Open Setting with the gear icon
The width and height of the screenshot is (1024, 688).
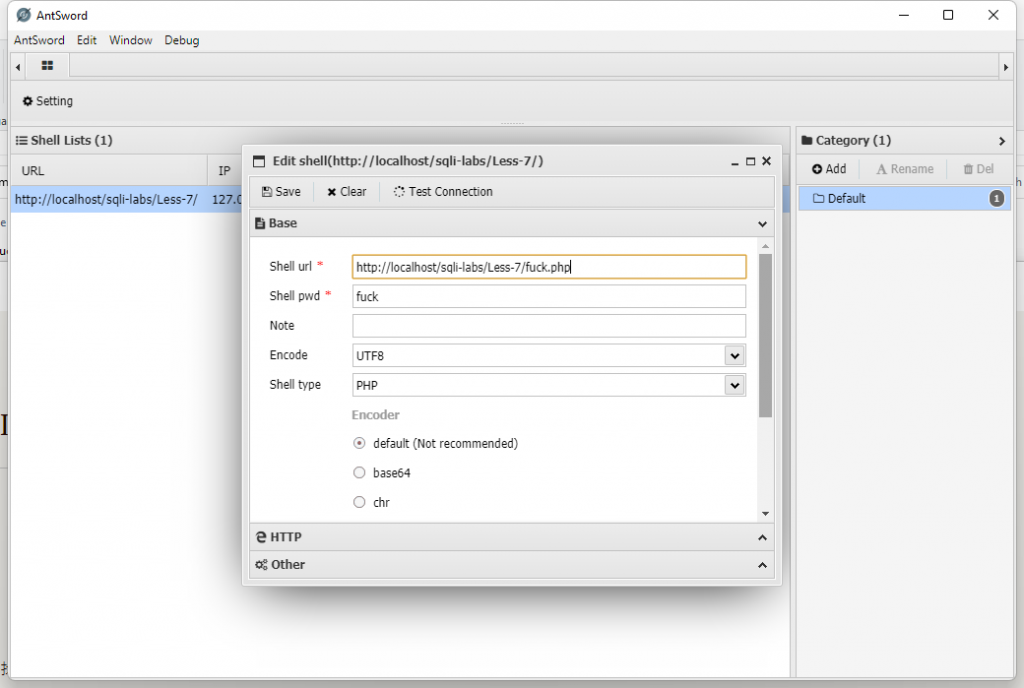[x=28, y=101]
